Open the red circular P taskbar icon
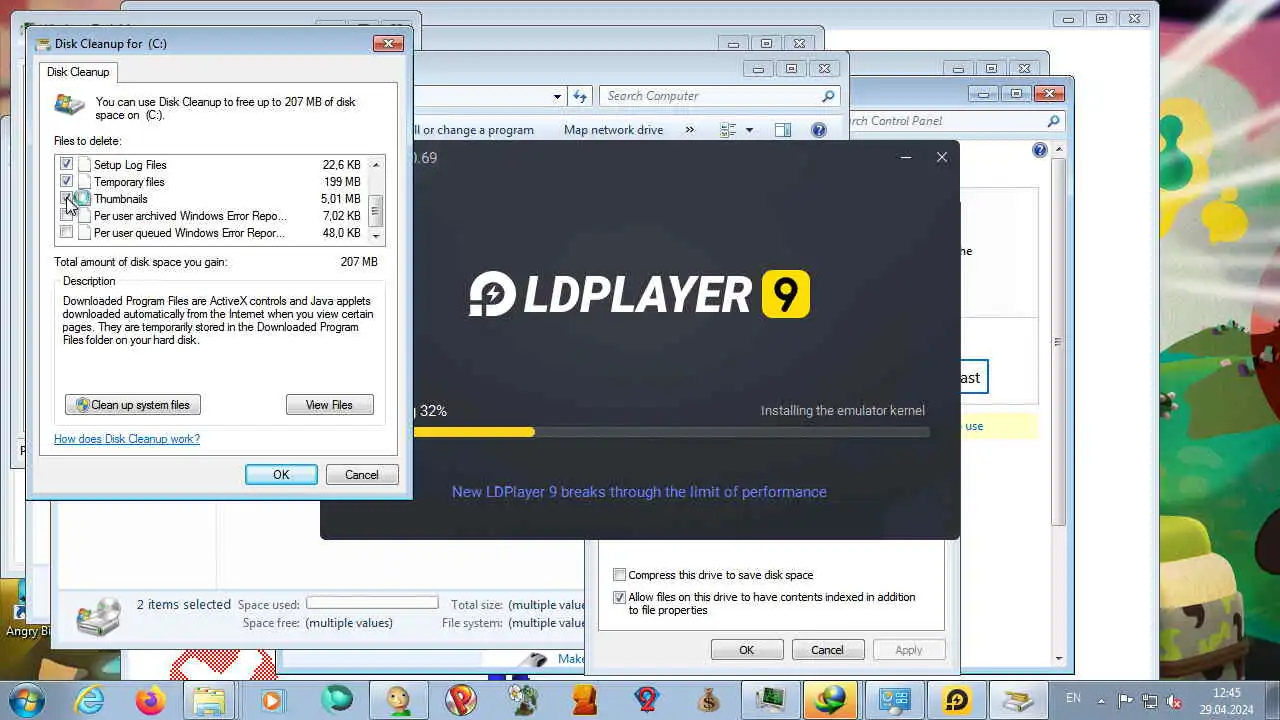 click(x=460, y=700)
